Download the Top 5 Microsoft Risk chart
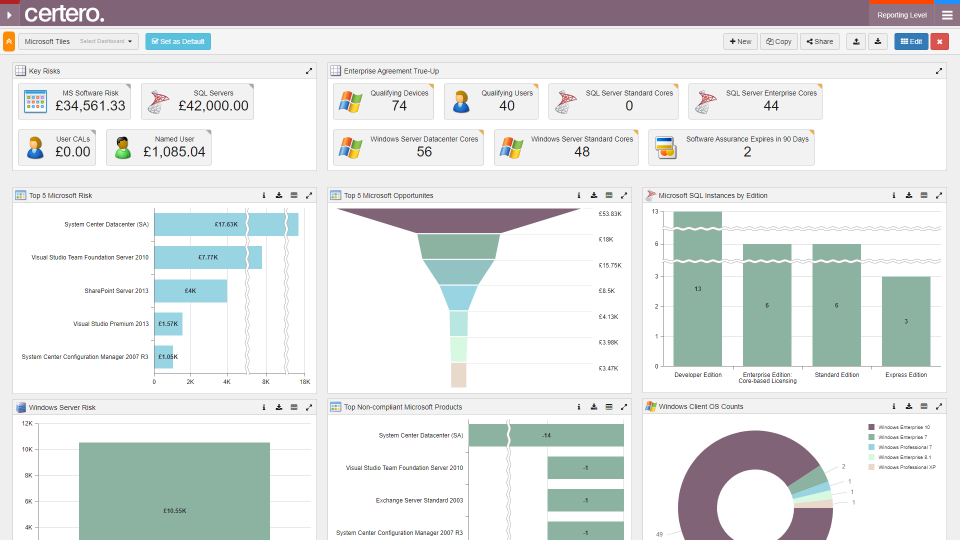Image resolution: width=960 pixels, height=540 pixels. click(279, 195)
